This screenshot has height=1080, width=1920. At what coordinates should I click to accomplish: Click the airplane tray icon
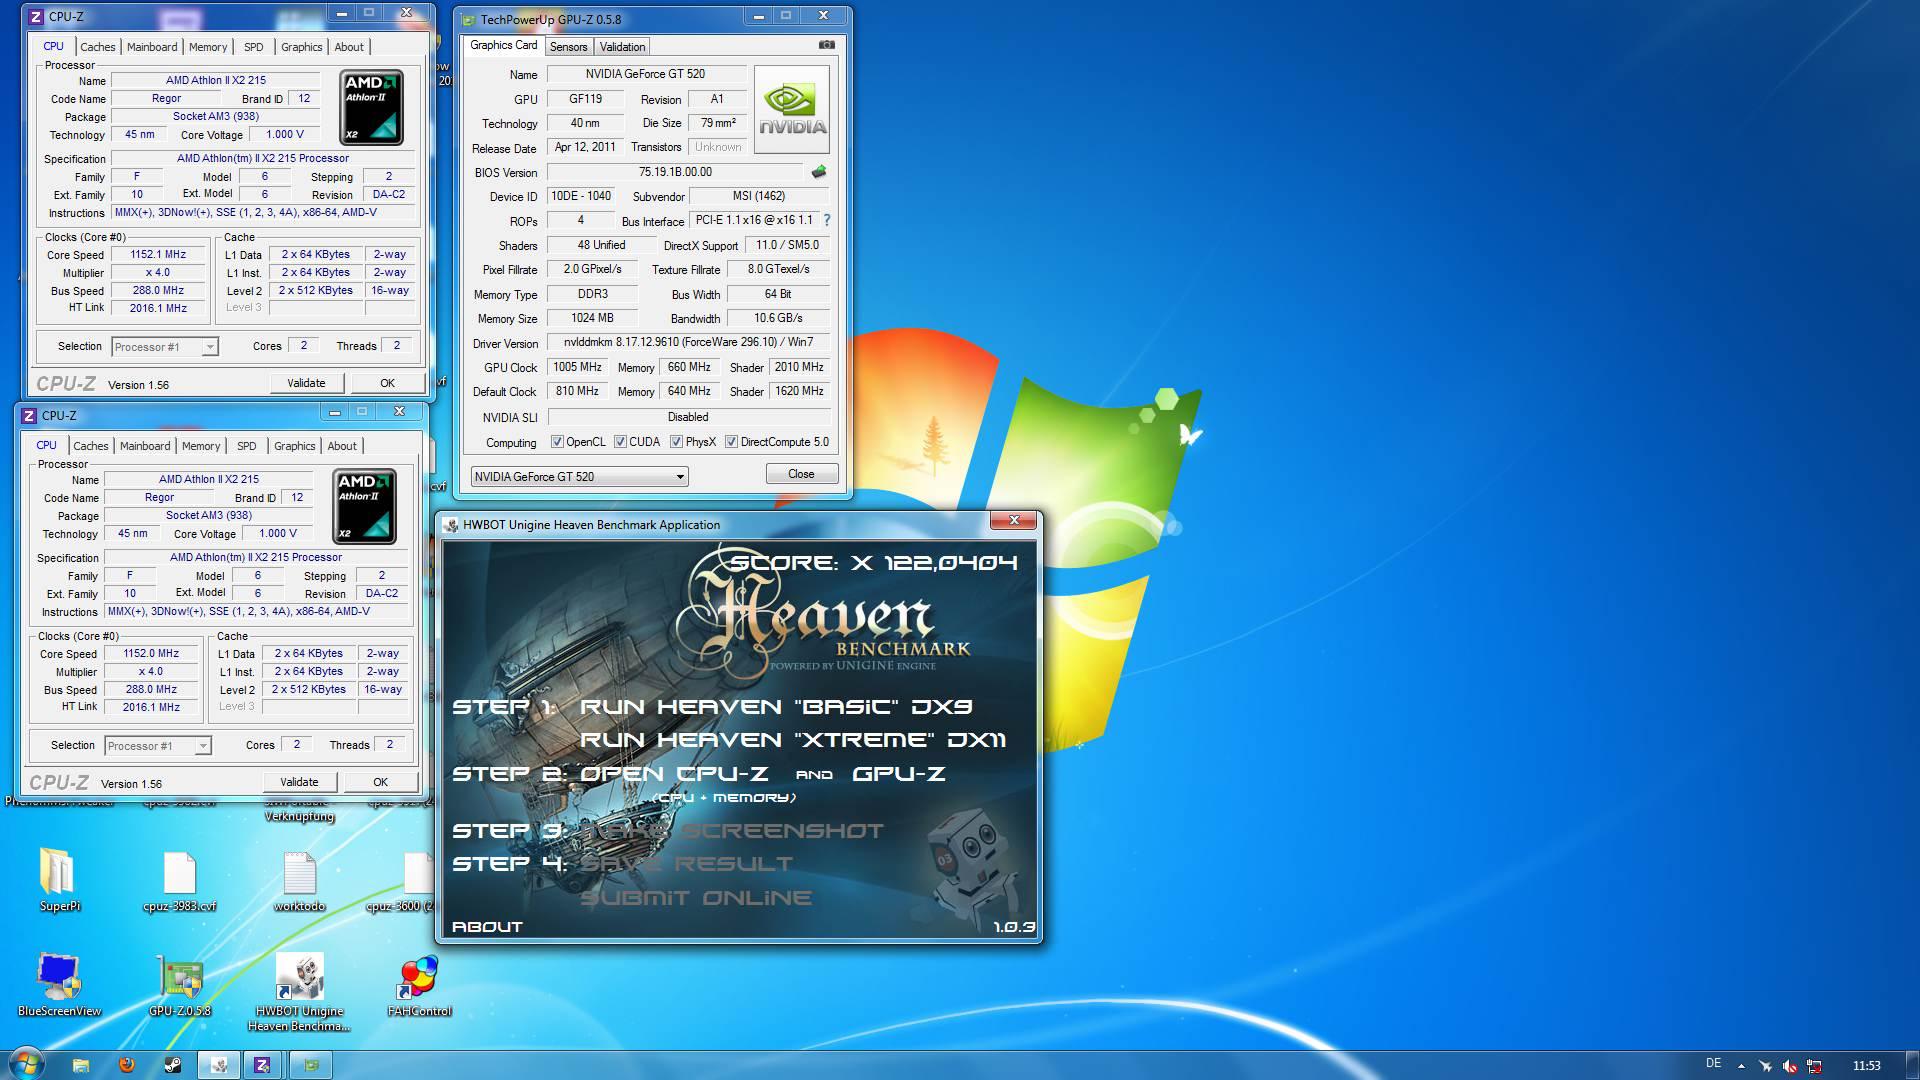click(1765, 1066)
